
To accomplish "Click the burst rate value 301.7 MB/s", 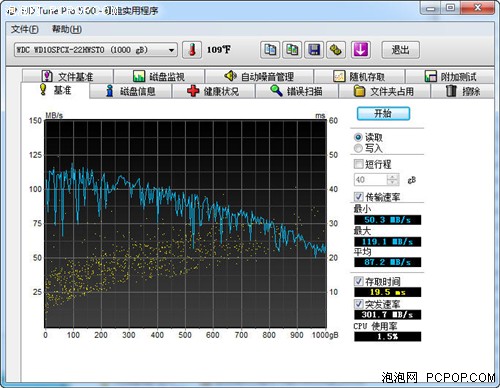I will pos(387,315).
